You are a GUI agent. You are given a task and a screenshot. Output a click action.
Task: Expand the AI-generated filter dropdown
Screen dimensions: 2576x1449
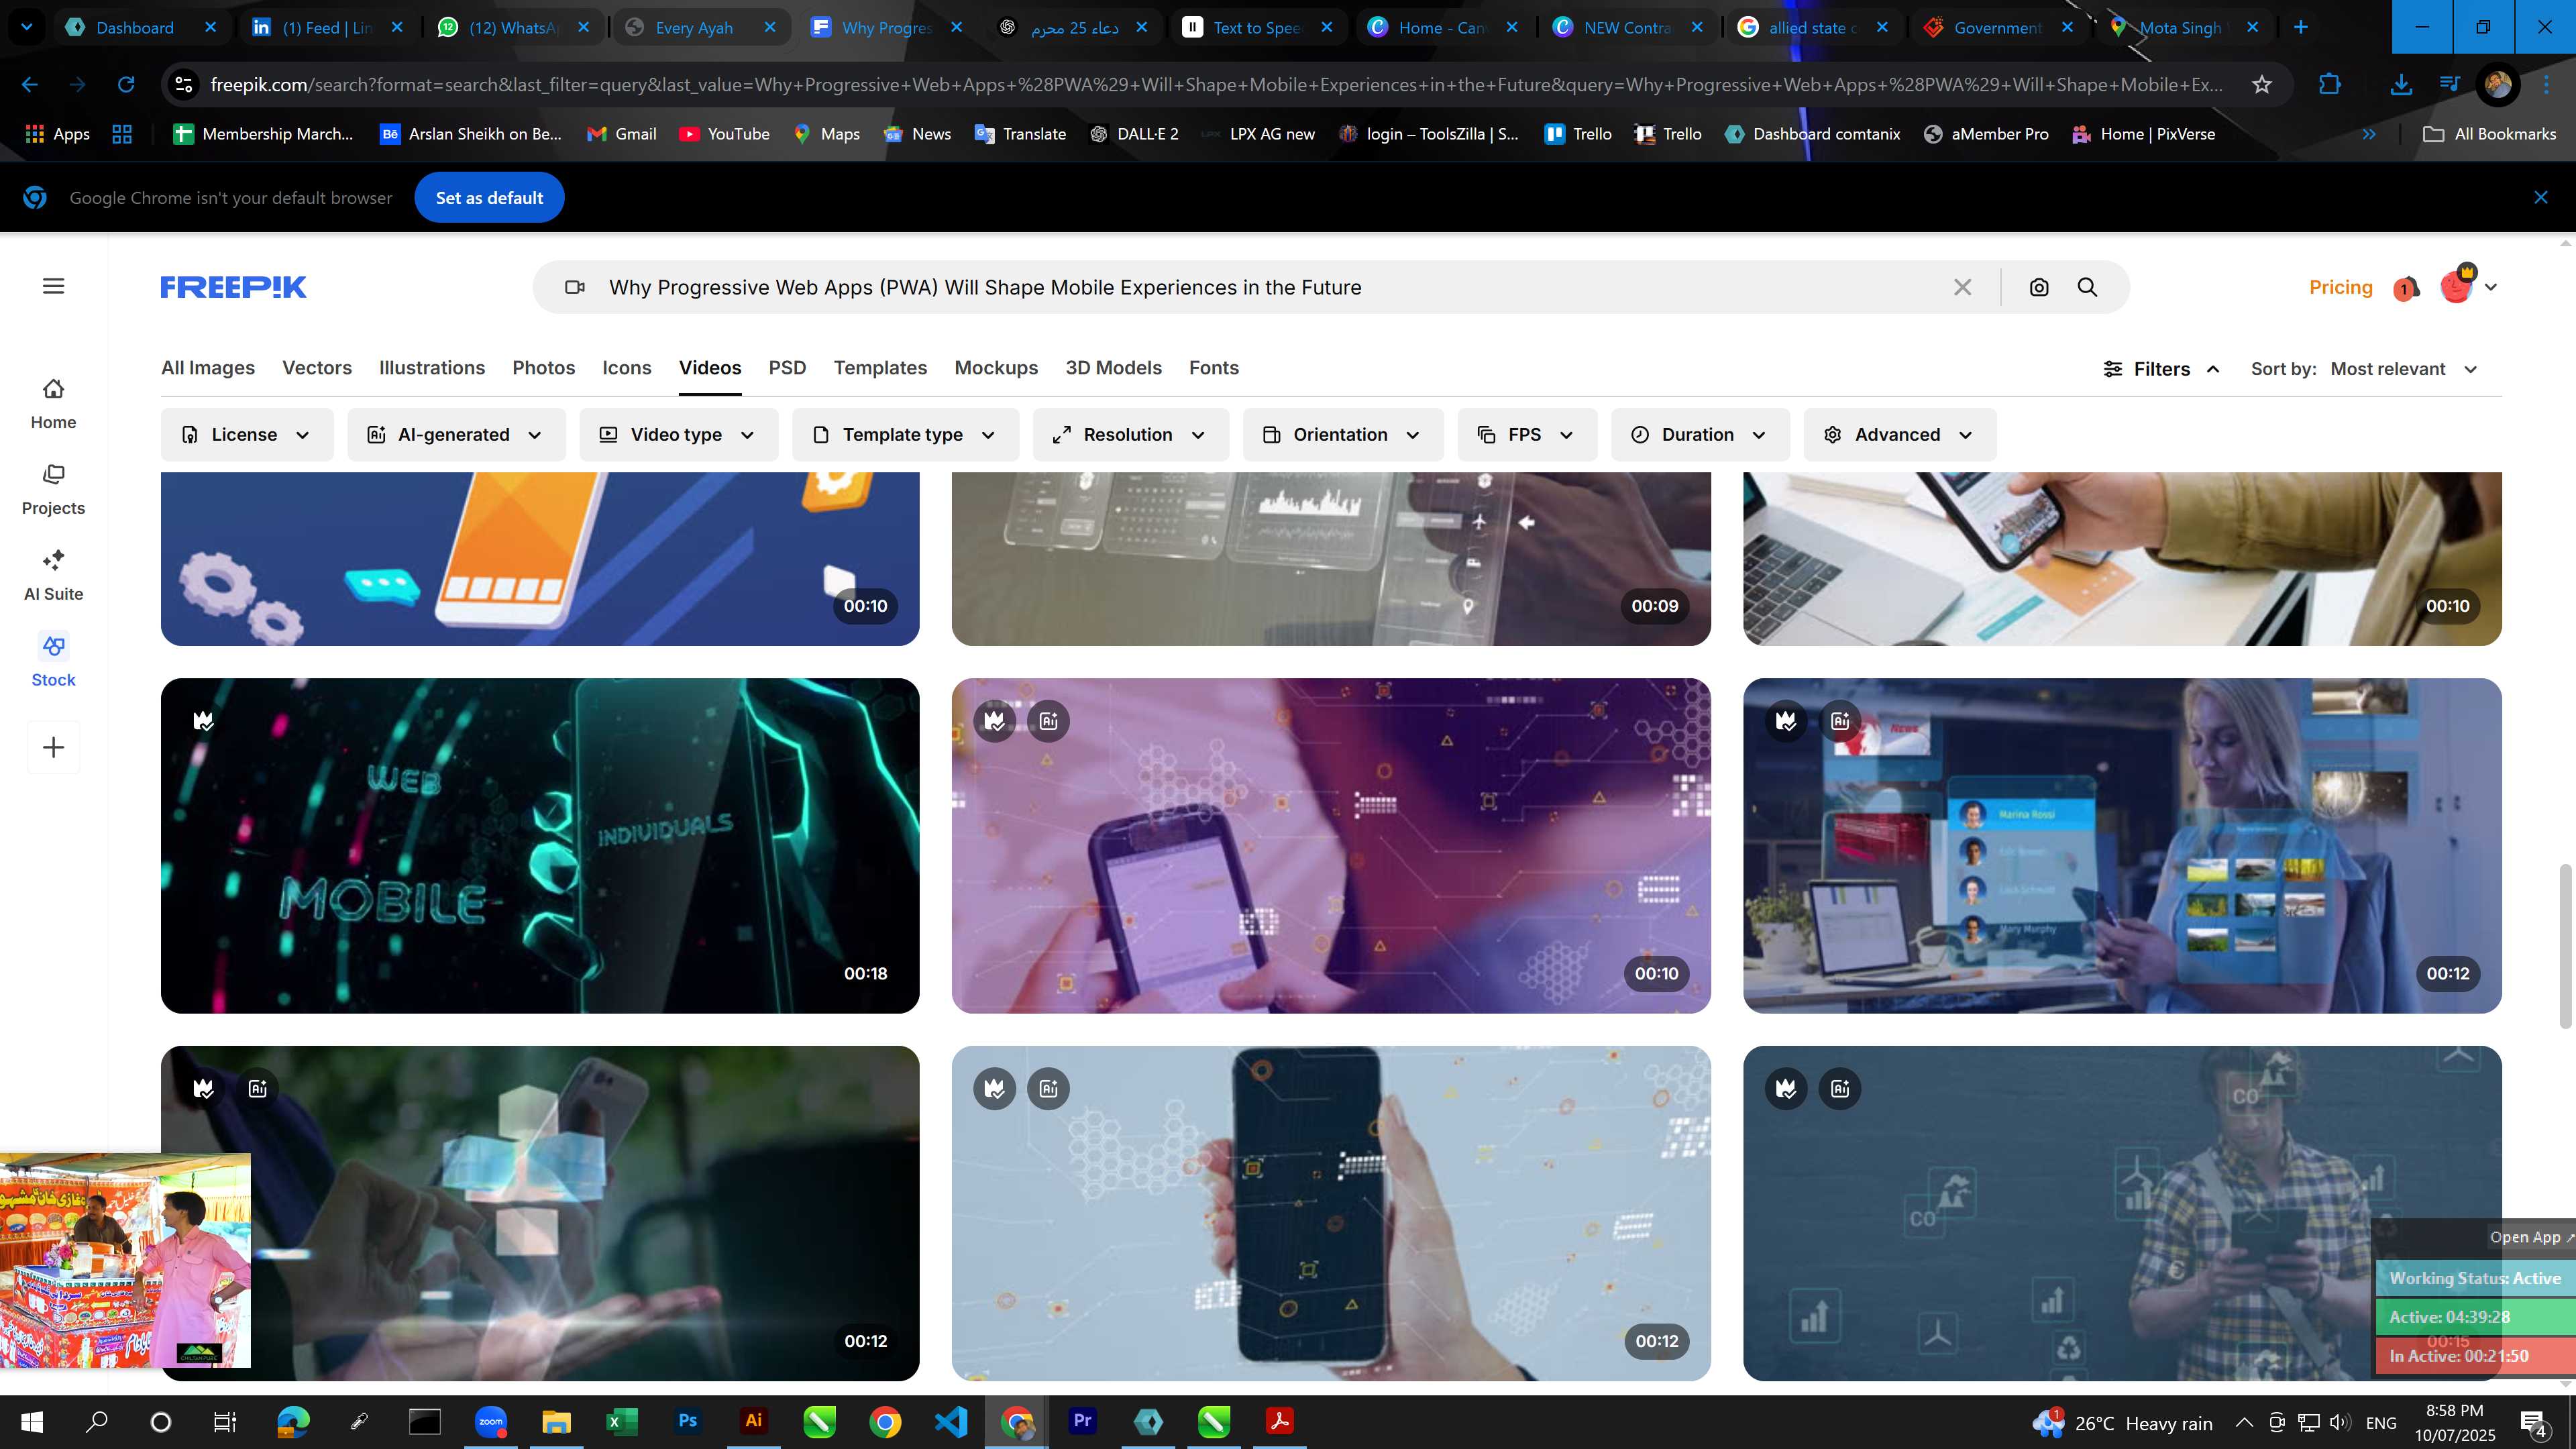click(x=456, y=434)
